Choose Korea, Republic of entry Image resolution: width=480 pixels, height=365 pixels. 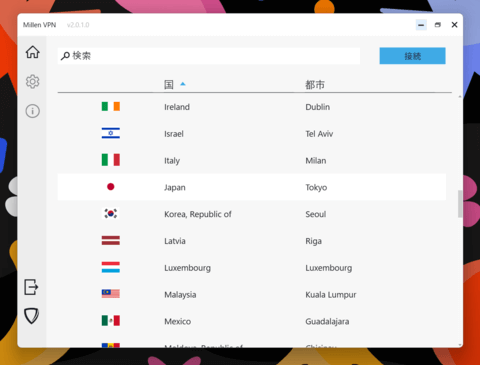click(x=198, y=214)
